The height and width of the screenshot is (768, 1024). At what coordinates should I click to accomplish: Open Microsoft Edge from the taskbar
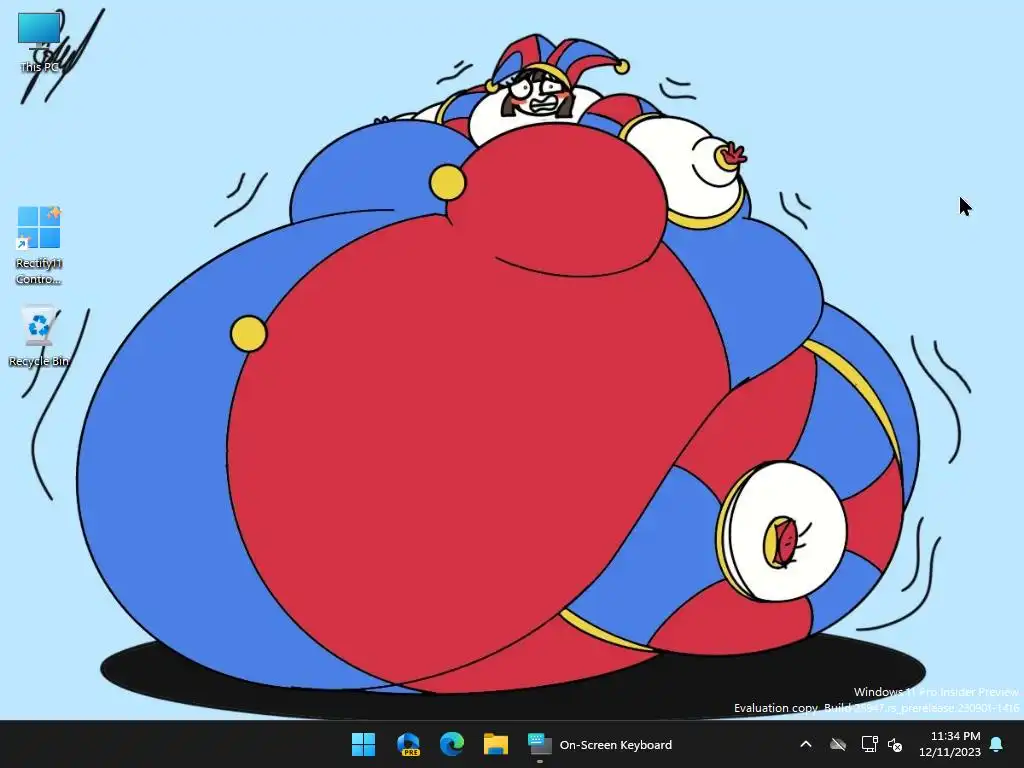452,744
